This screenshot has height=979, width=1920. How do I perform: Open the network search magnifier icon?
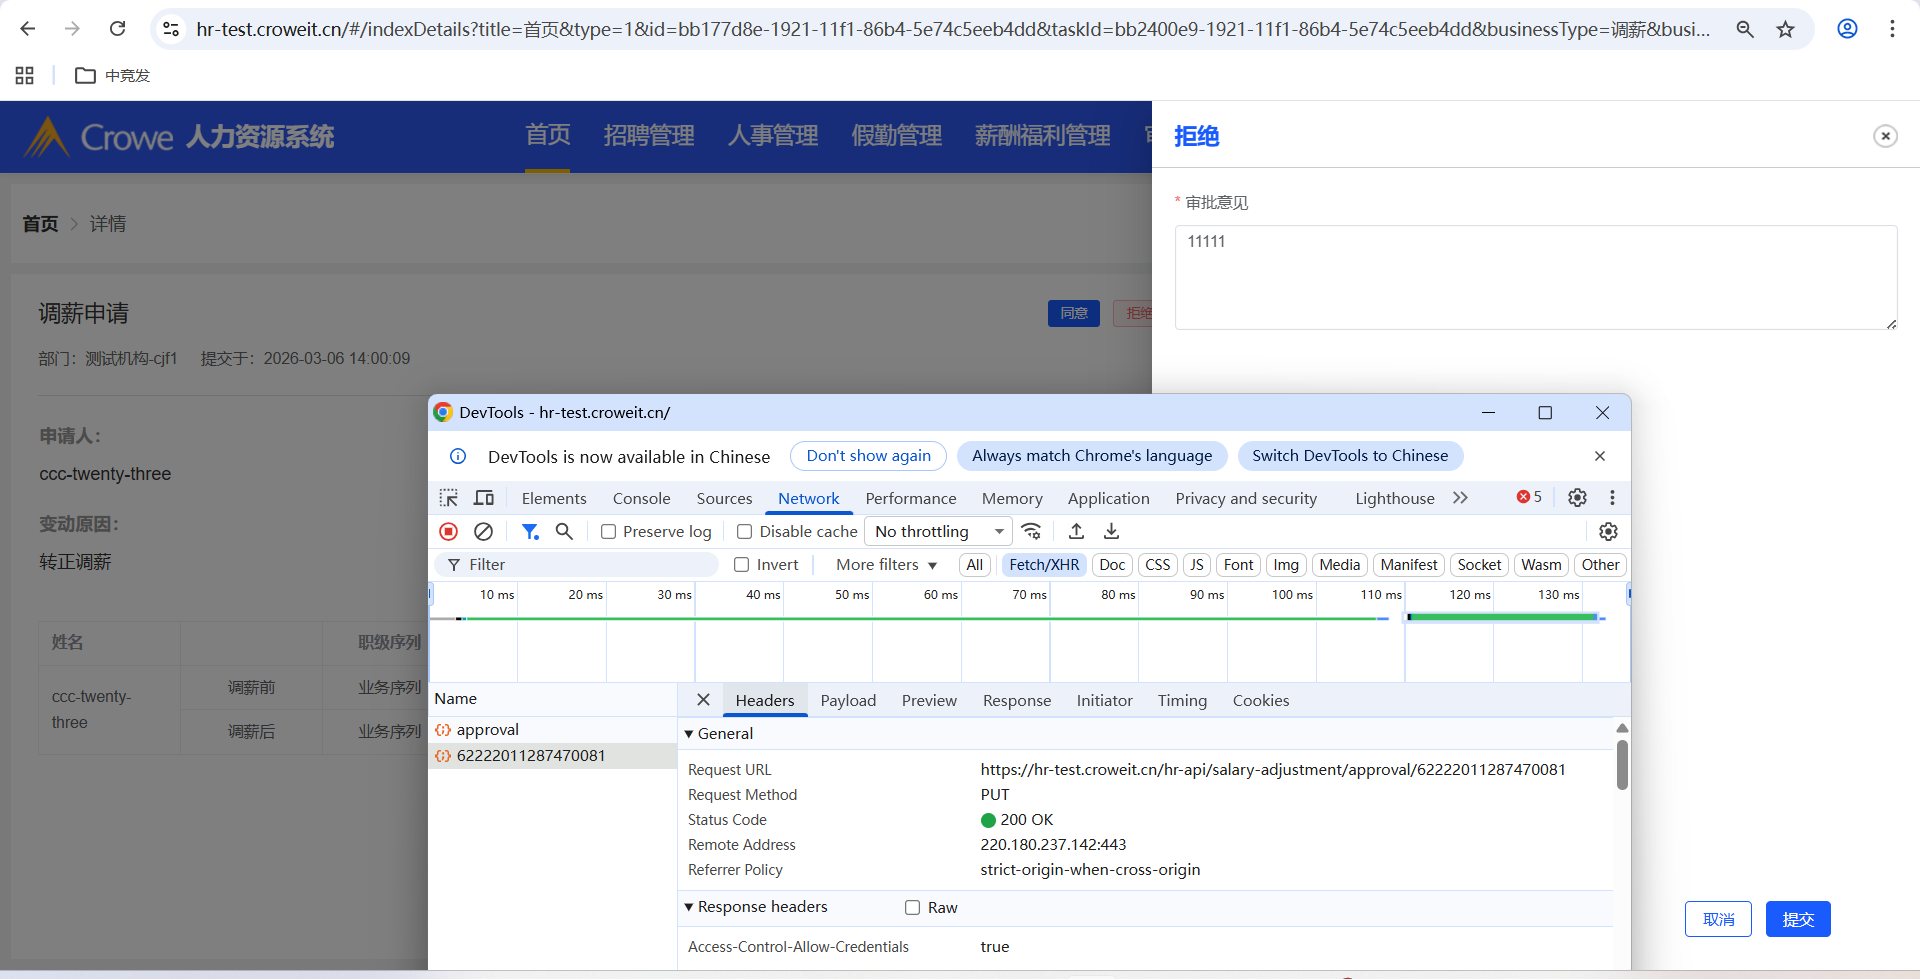point(564,532)
